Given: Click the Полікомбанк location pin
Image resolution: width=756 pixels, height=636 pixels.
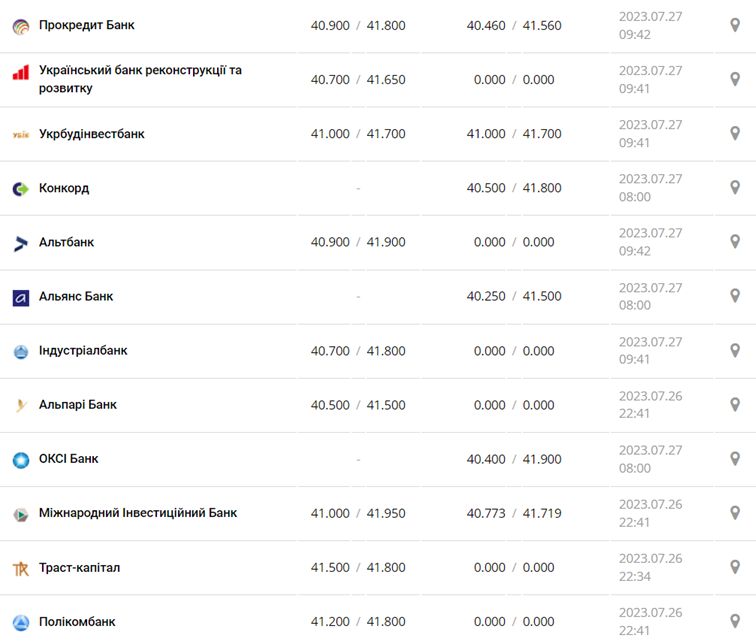Looking at the screenshot, I should coord(735,621).
